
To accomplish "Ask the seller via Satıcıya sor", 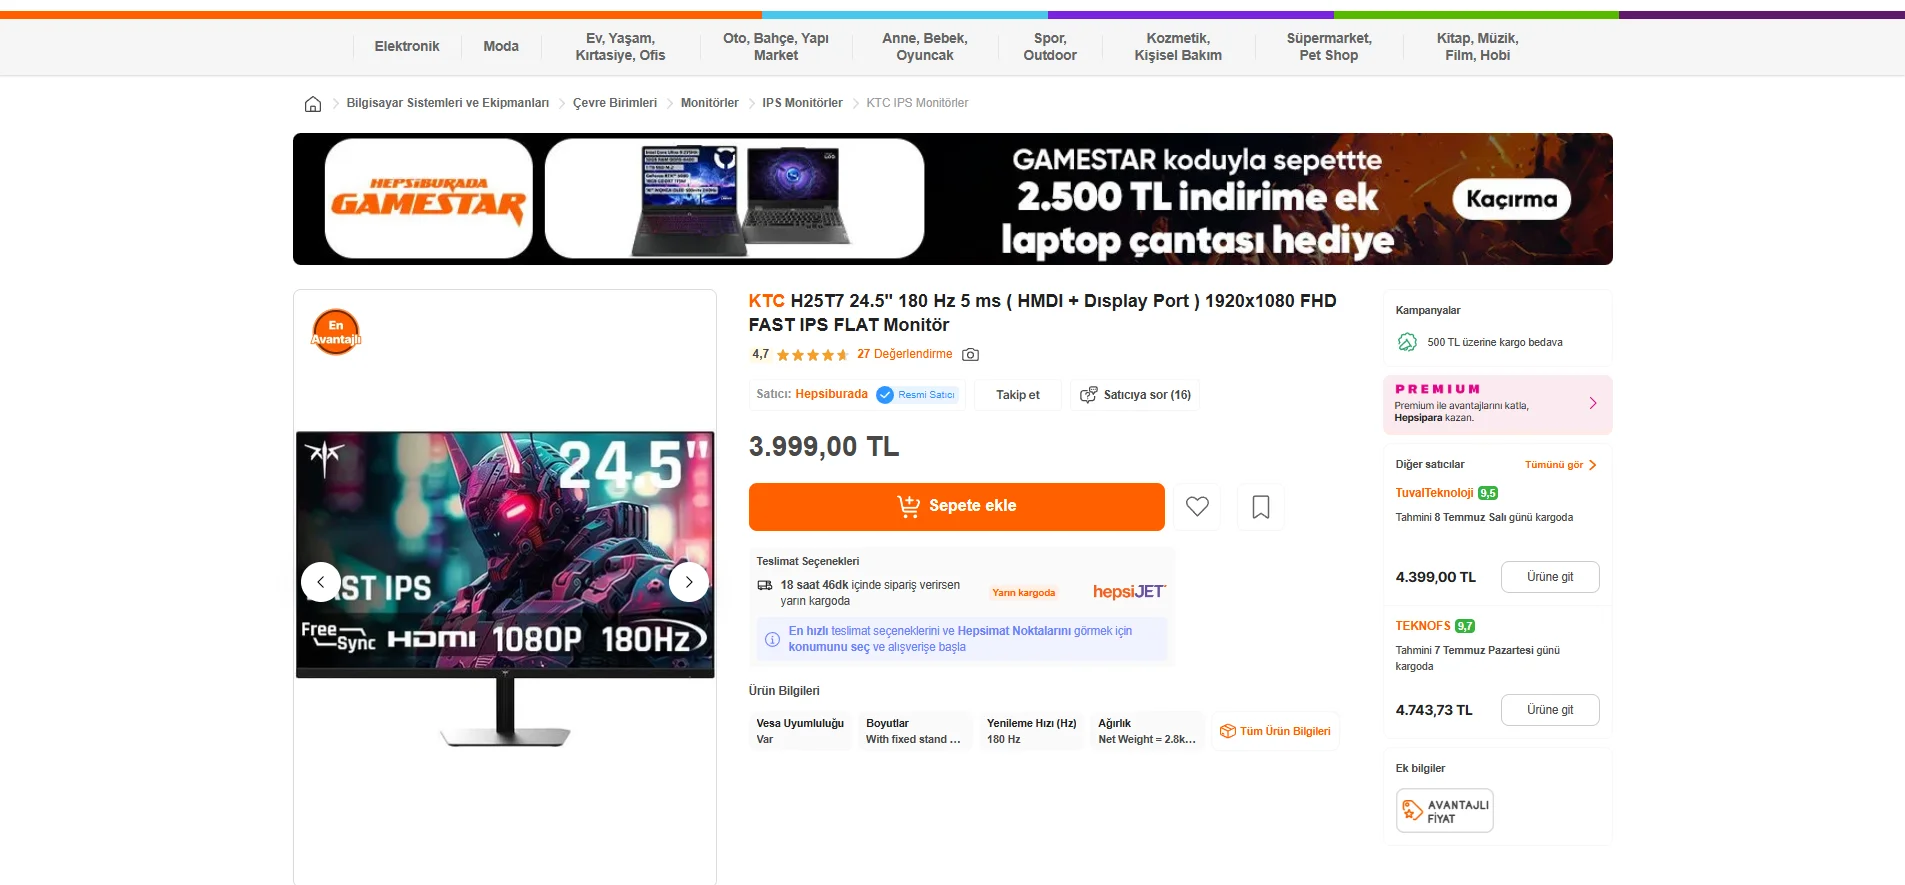I will [x=1135, y=395].
